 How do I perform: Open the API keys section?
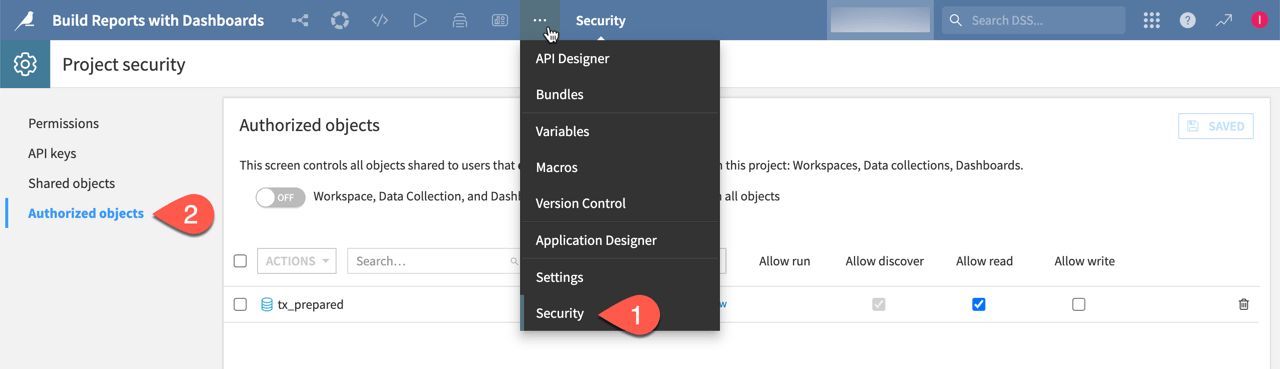(x=52, y=153)
